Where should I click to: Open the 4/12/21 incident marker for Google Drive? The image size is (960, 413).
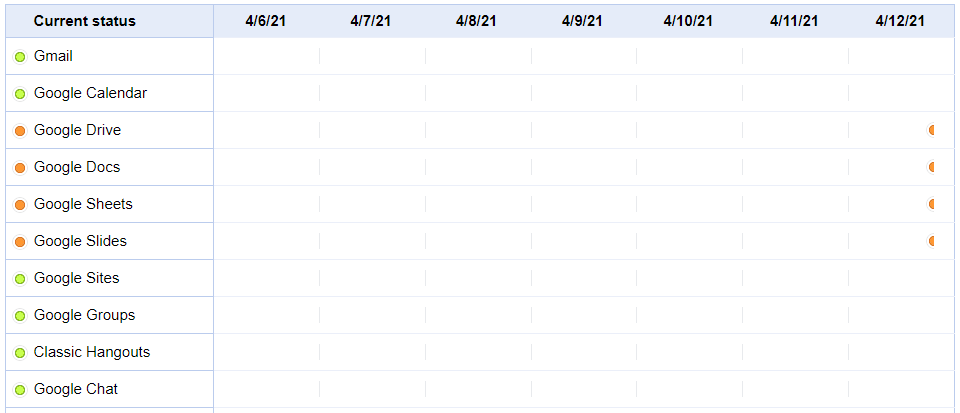[x=931, y=130]
